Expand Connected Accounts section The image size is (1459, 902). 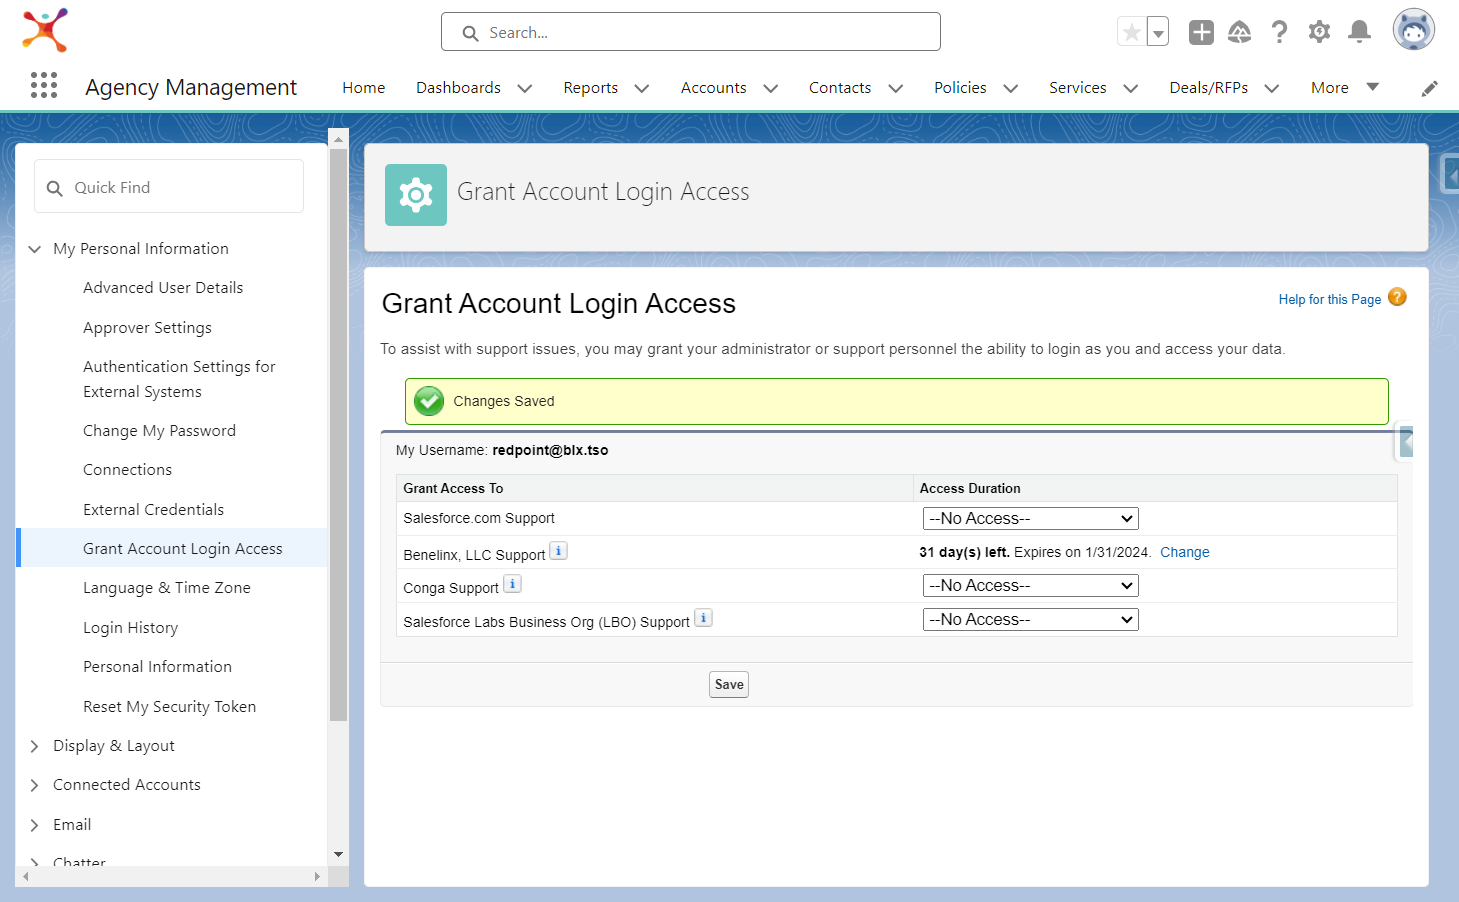[x=35, y=785]
